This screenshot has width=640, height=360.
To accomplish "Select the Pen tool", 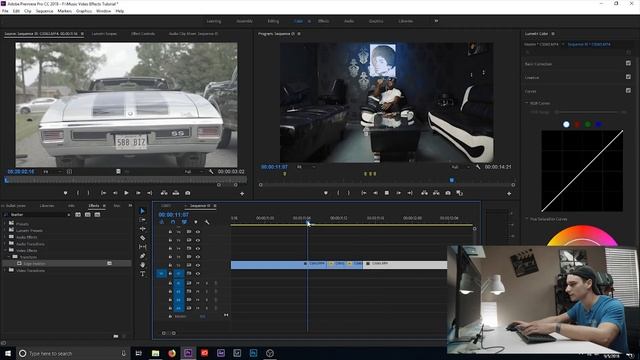I will (142, 256).
